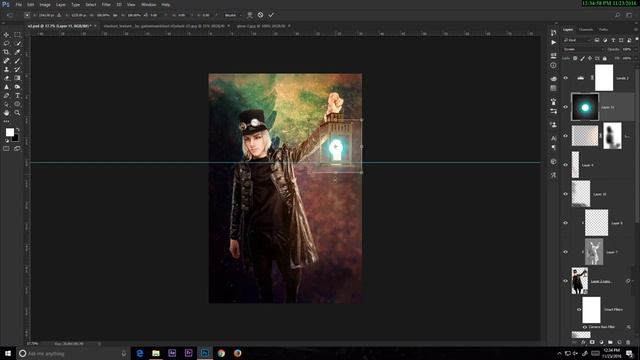Open File Explorer from taskbar

click(x=156, y=353)
